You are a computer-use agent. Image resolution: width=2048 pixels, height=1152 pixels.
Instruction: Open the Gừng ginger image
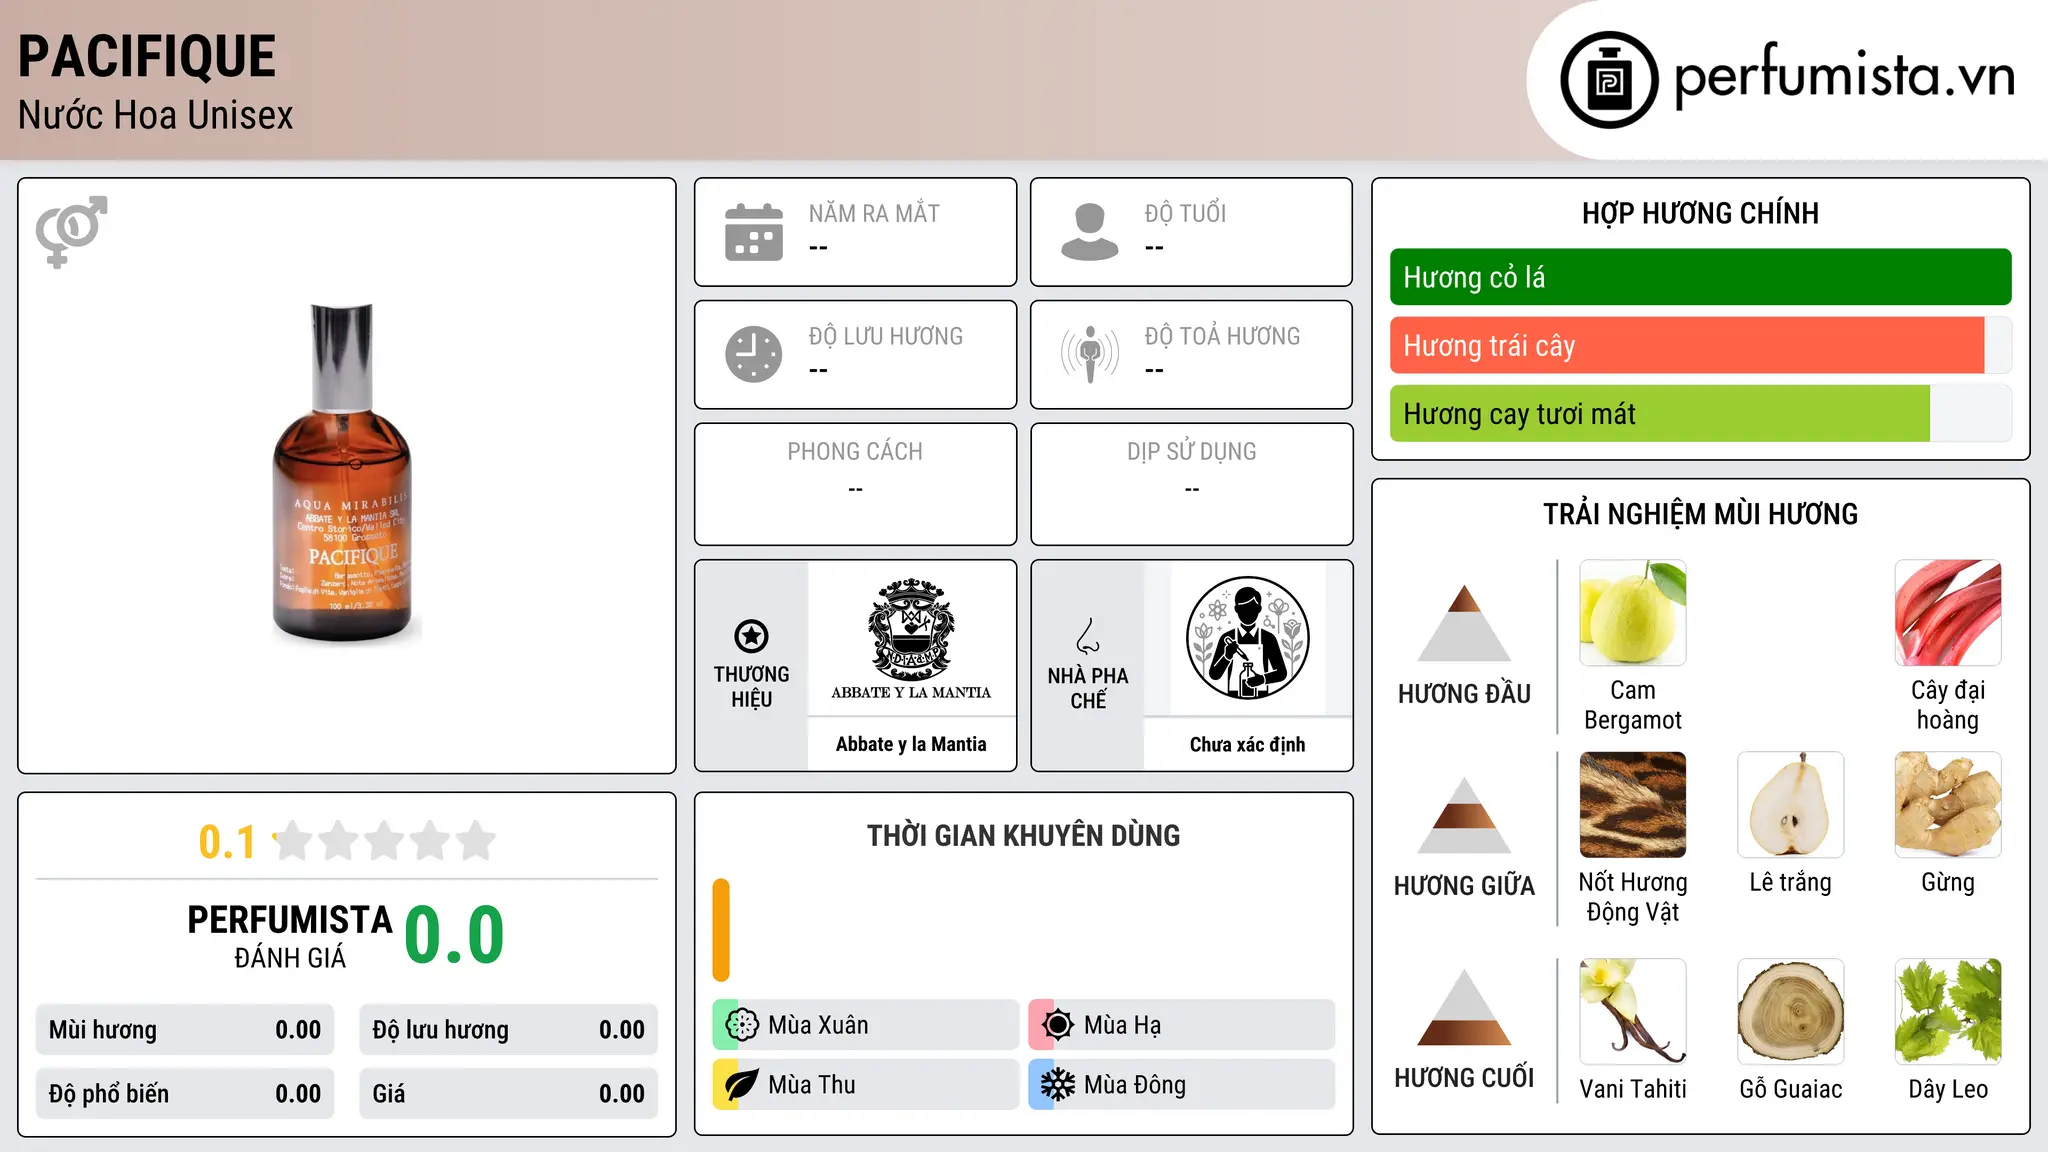(1947, 804)
